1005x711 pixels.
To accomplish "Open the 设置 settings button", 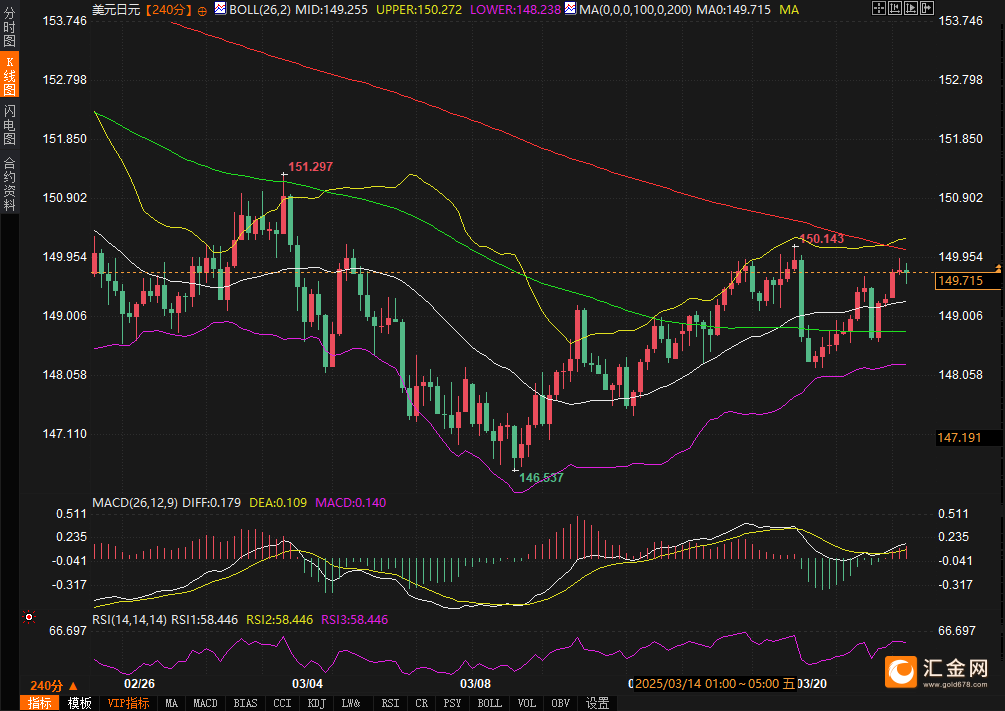I will (x=598, y=703).
